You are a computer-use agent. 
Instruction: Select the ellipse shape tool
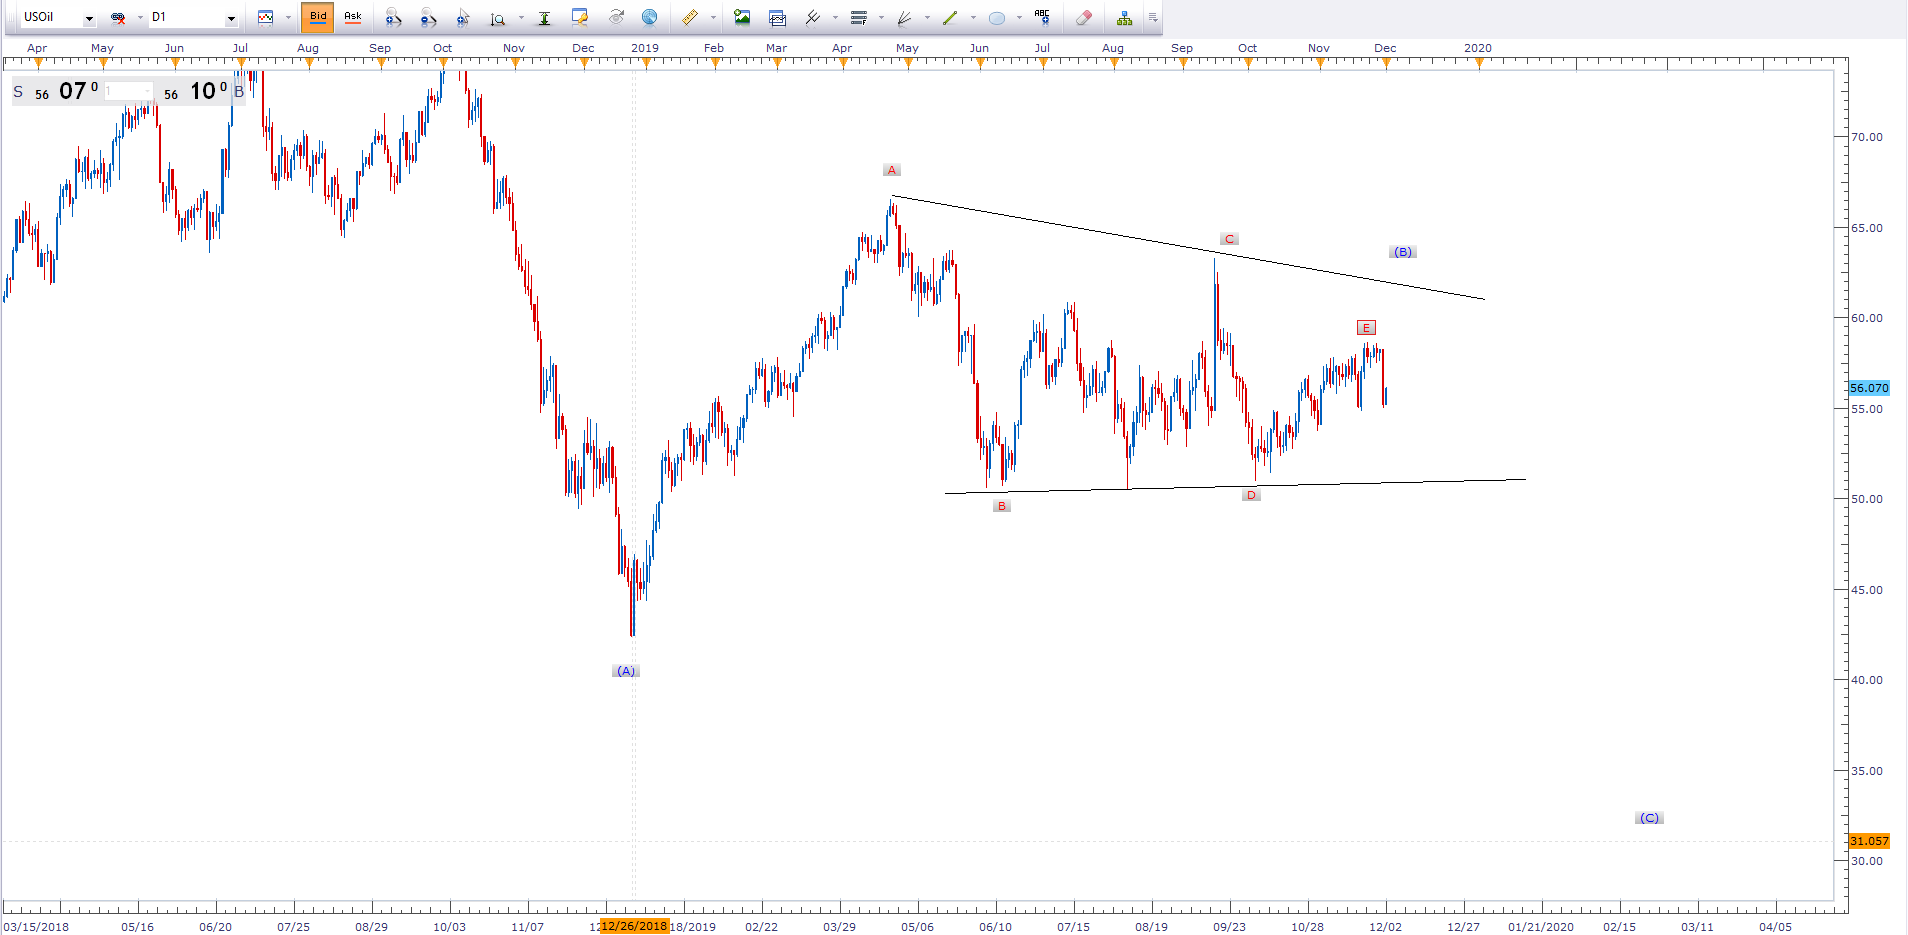tap(997, 18)
